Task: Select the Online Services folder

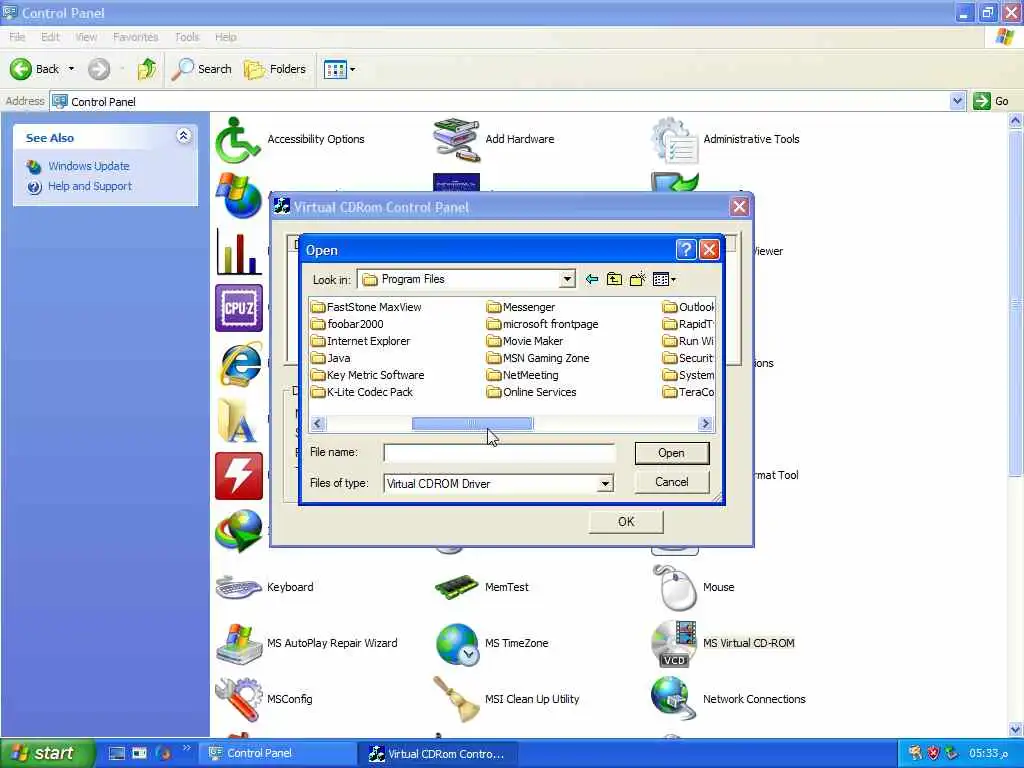Action: tap(531, 392)
